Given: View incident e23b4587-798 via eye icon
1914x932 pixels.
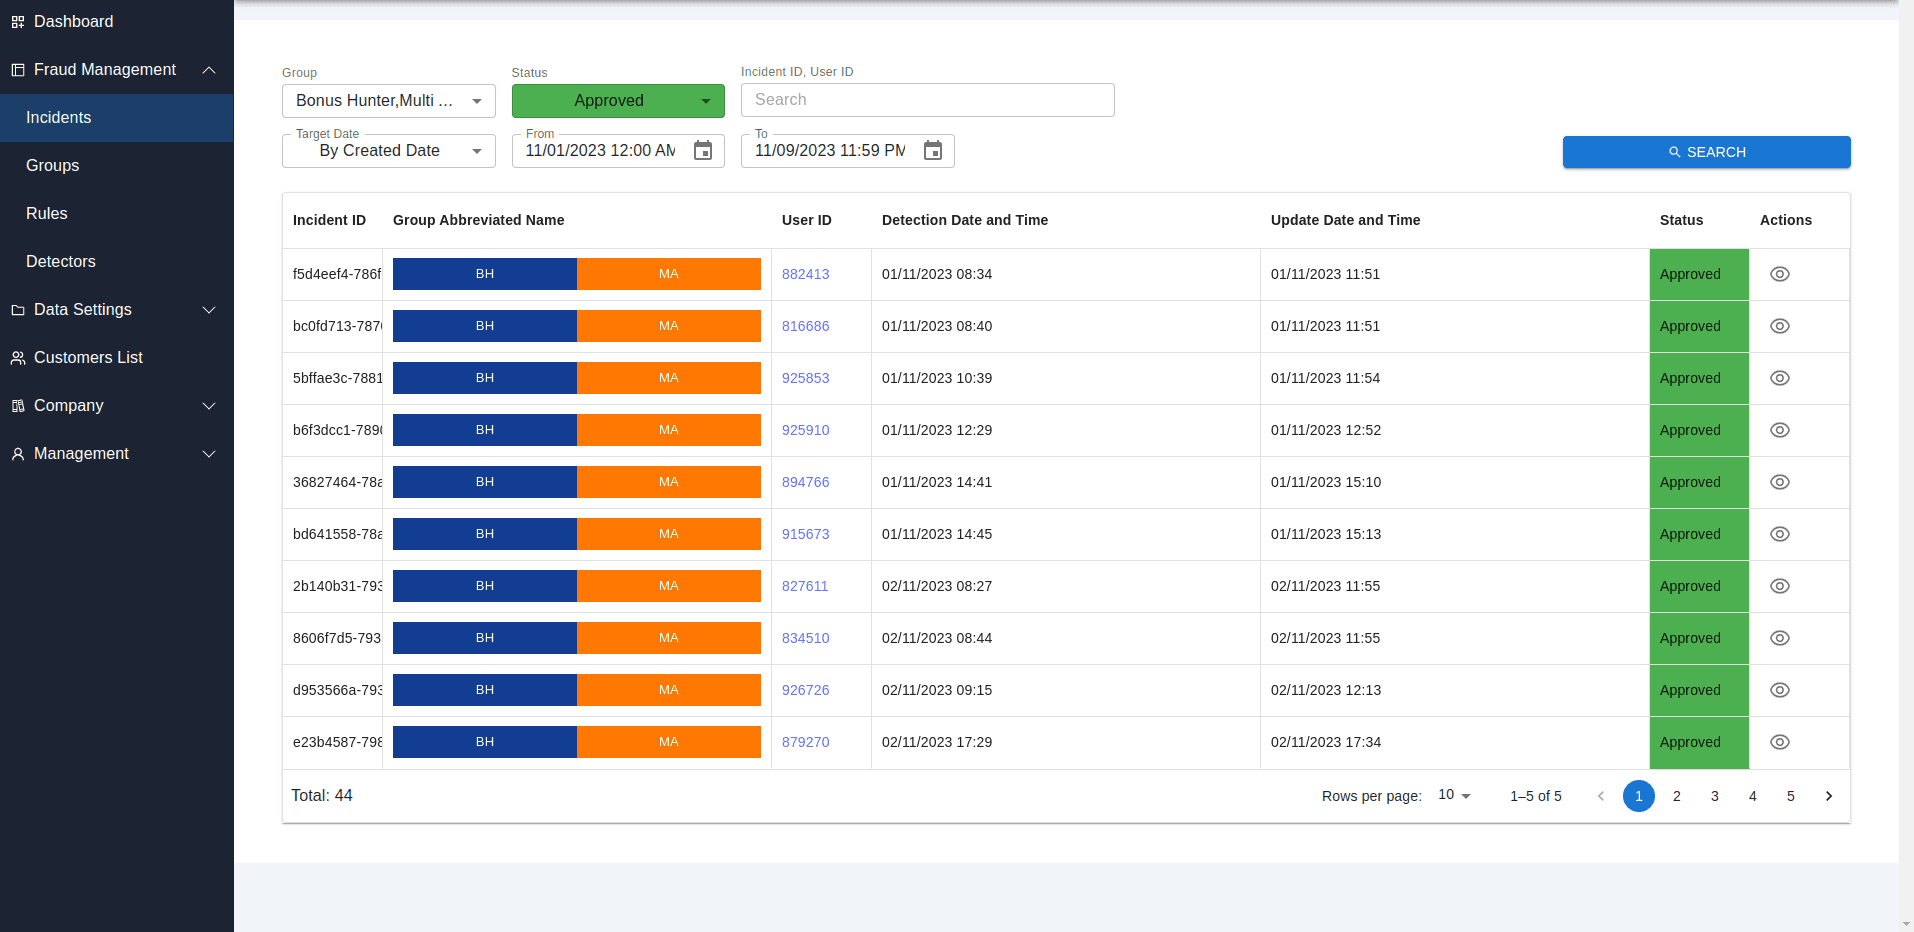Looking at the screenshot, I should pyautogui.click(x=1780, y=742).
